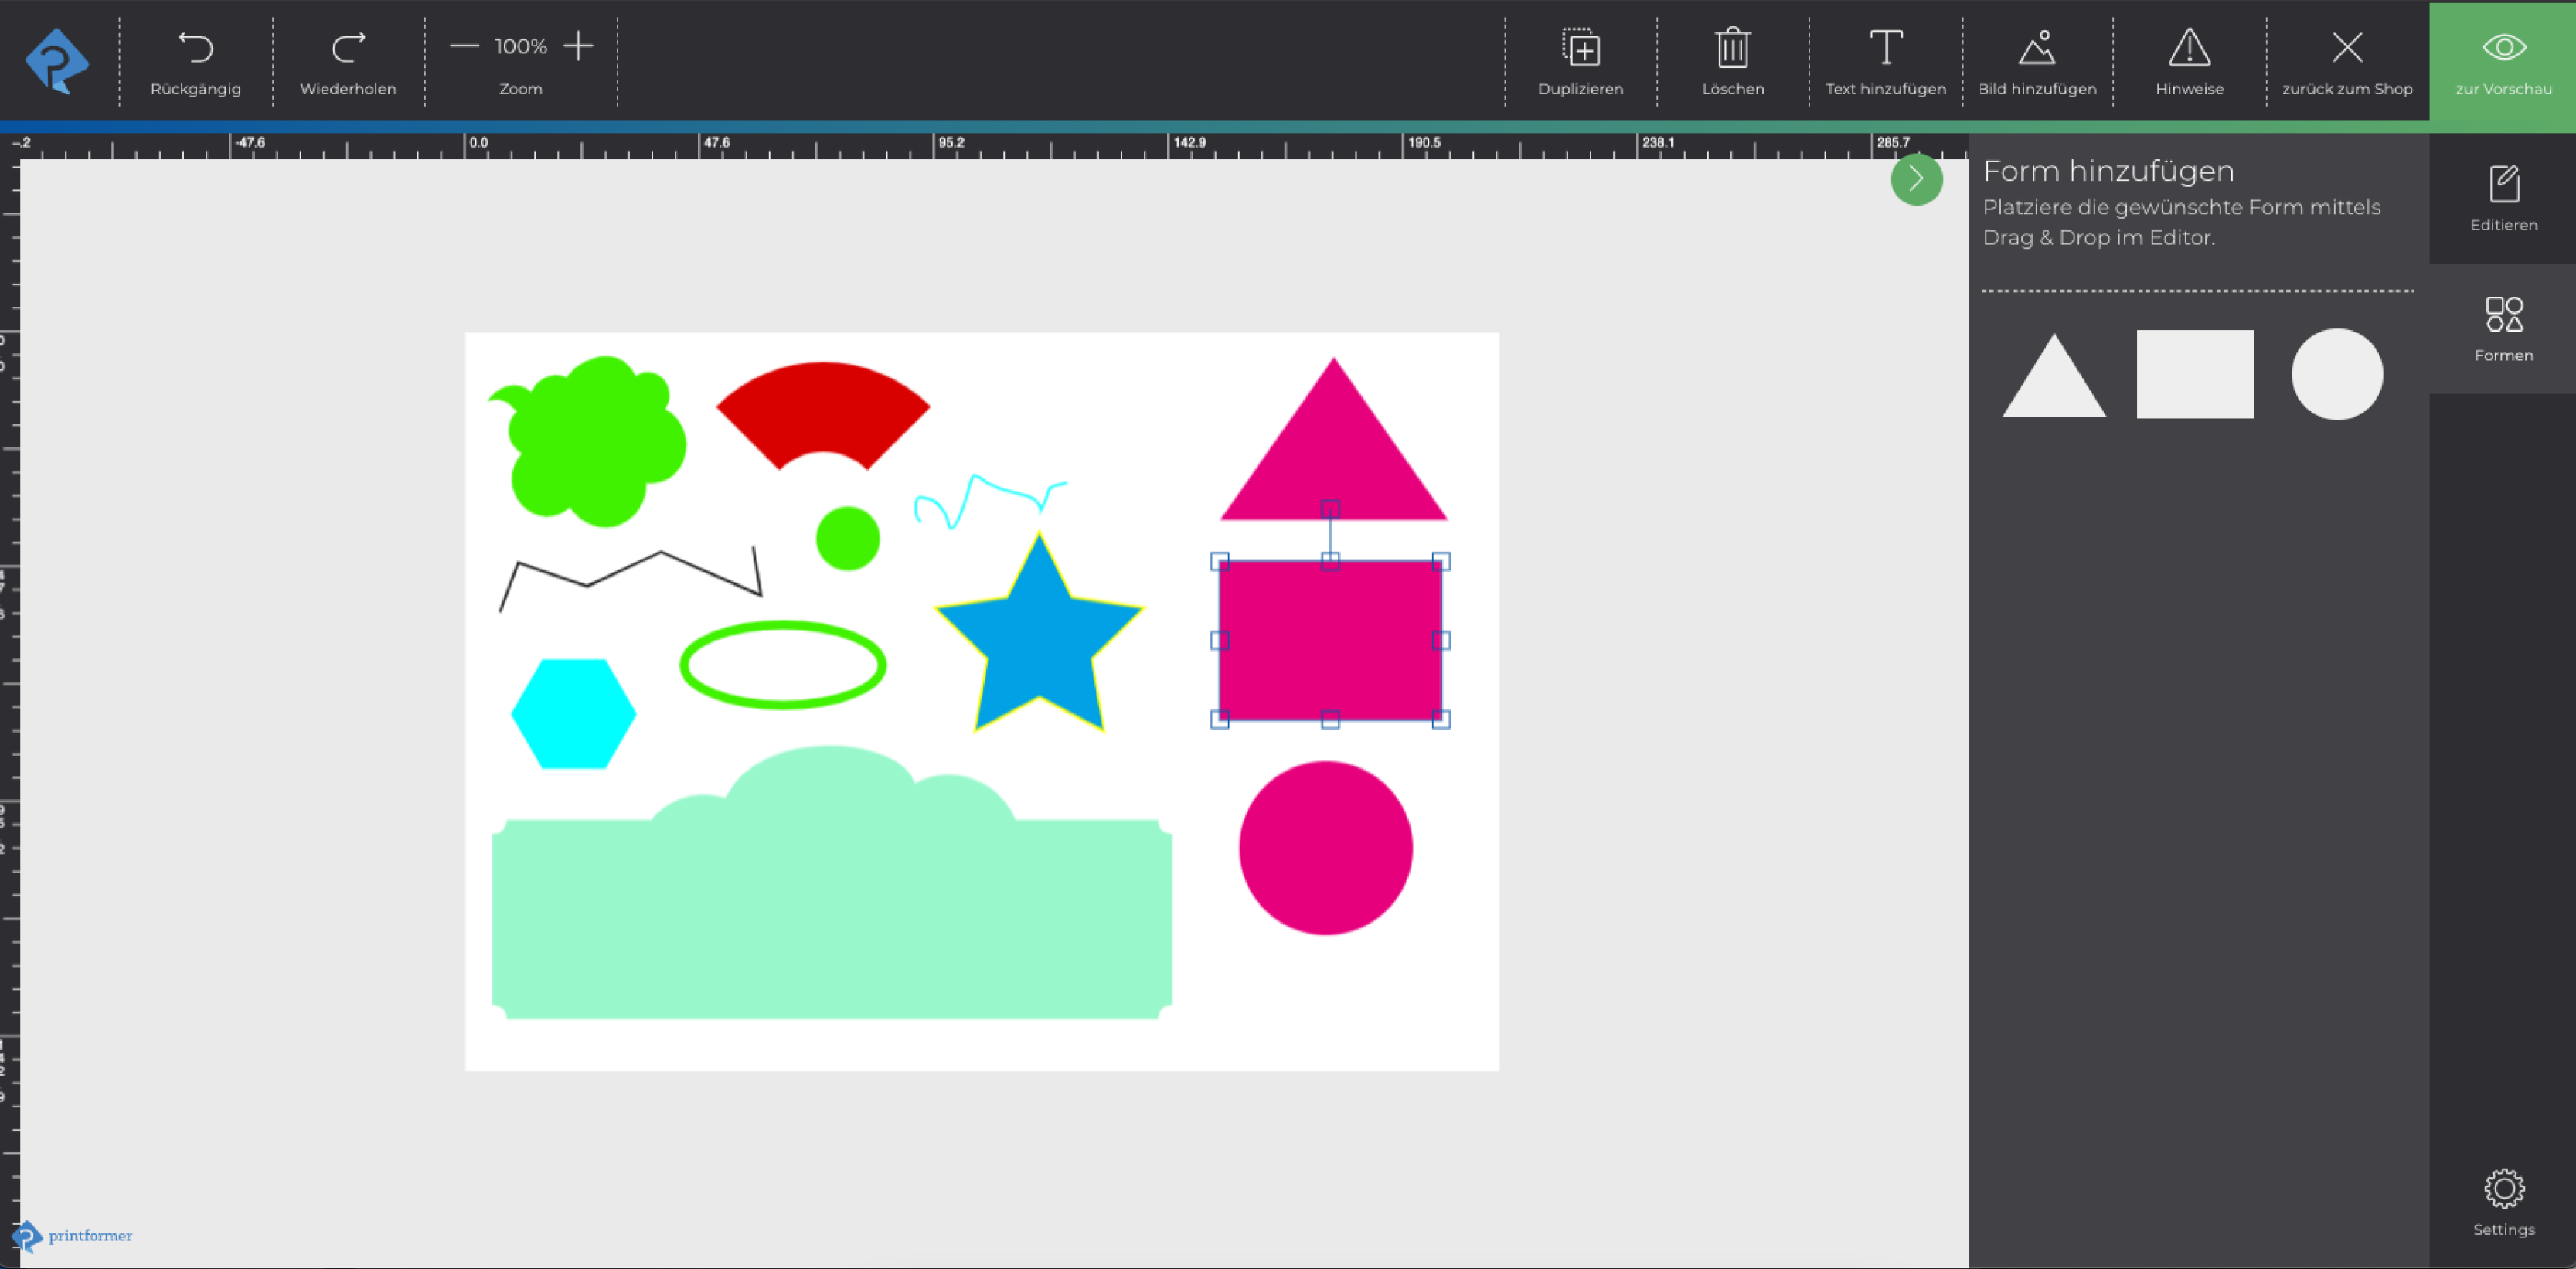This screenshot has width=2576, height=1269.
Task: Toggle zur Vorschau preview eye
Action: [2503, 48]
